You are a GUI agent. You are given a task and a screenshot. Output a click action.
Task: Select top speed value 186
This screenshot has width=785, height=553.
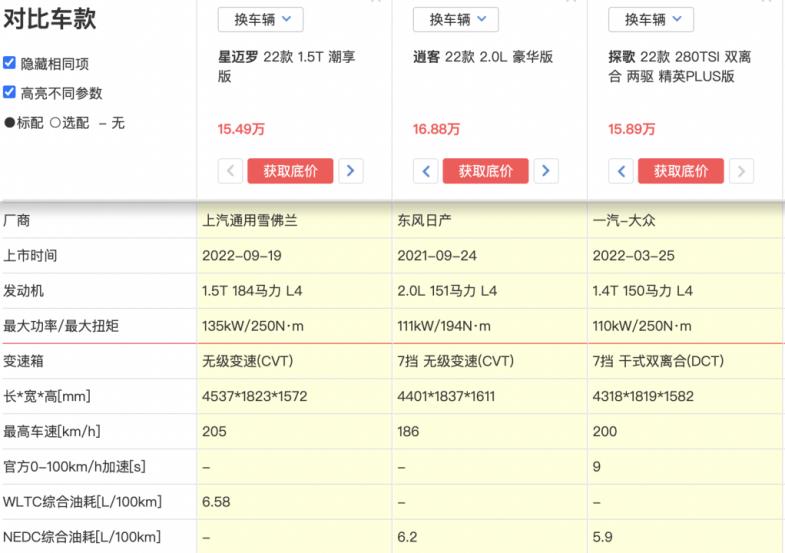tap(409, 431)
